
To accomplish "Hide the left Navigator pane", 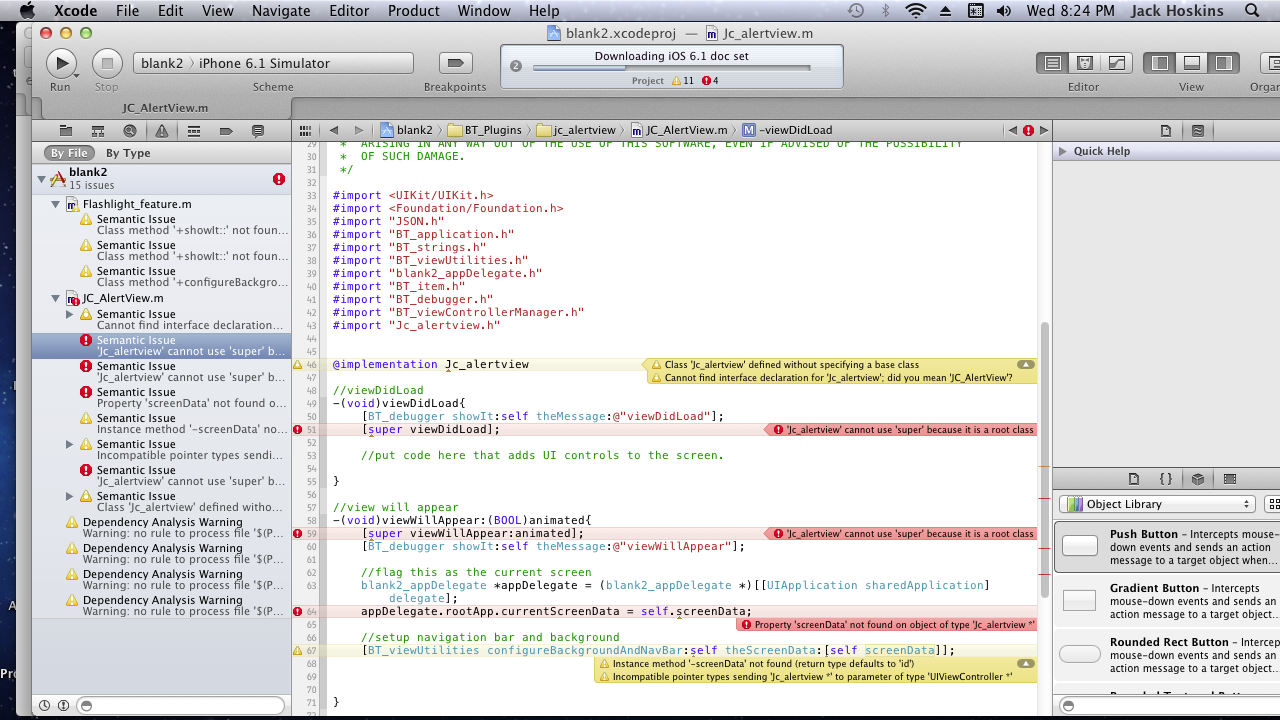I will pyautogui.click(x=1160, y=63).
